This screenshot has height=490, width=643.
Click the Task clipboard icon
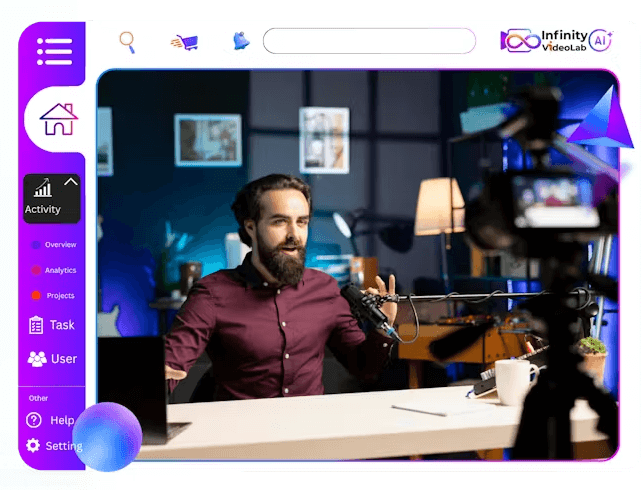tap(36, 325)
